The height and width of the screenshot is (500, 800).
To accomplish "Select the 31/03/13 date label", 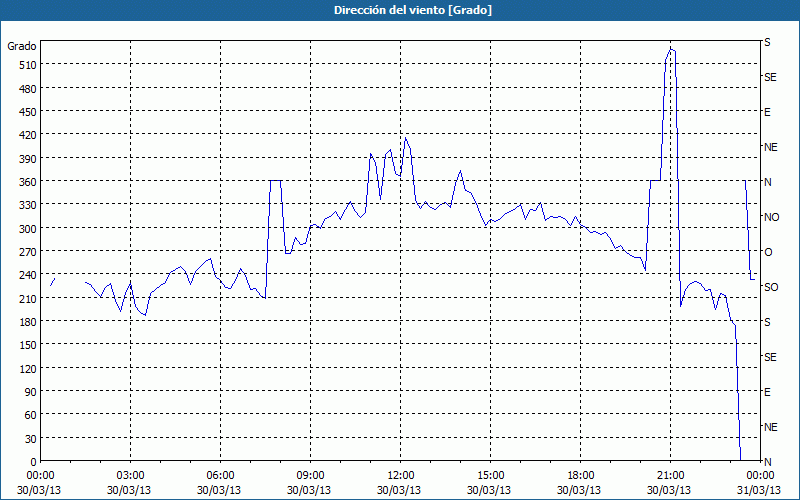I will coord(760,490).
